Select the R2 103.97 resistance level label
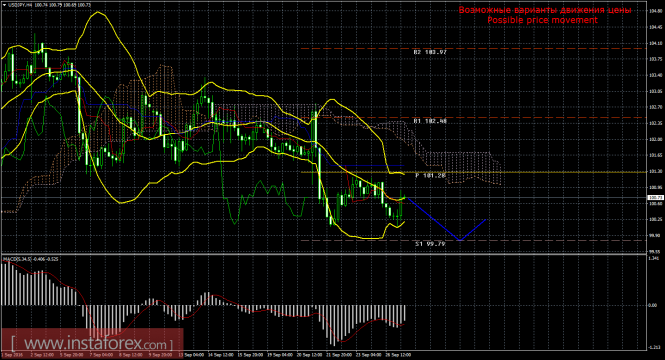Image resolution: width=665 pixels, height=360 pixels. [430, 52]
